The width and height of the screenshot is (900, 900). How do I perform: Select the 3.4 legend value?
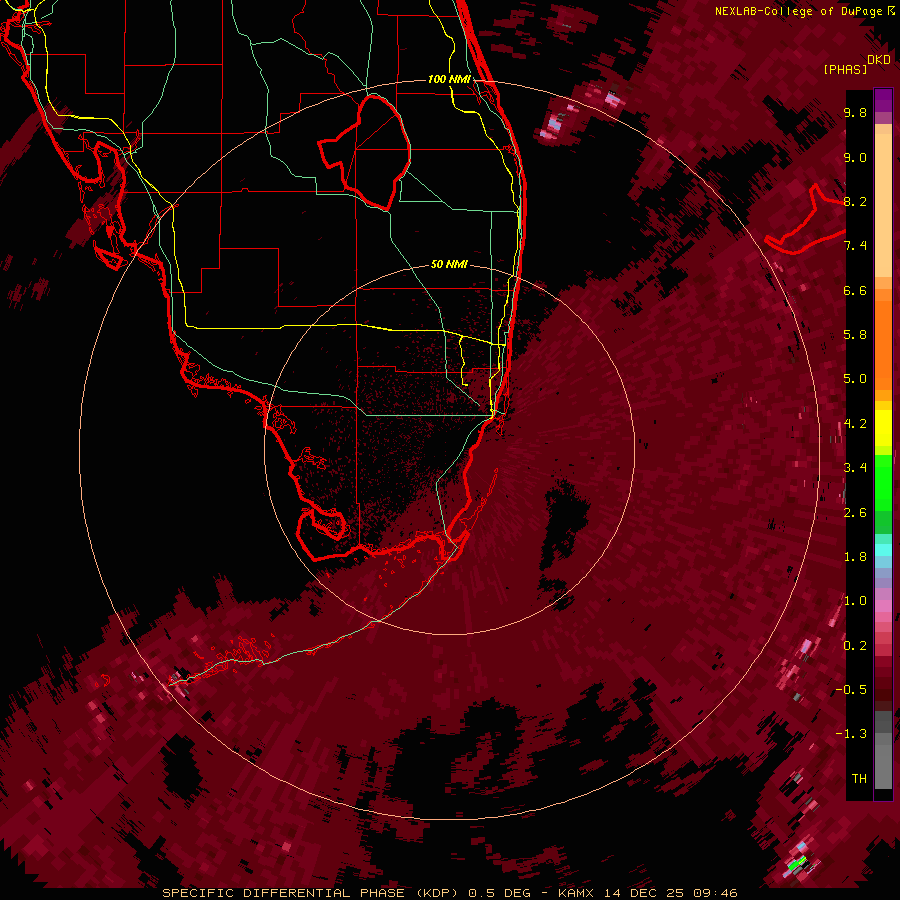(x=855, y=468)
